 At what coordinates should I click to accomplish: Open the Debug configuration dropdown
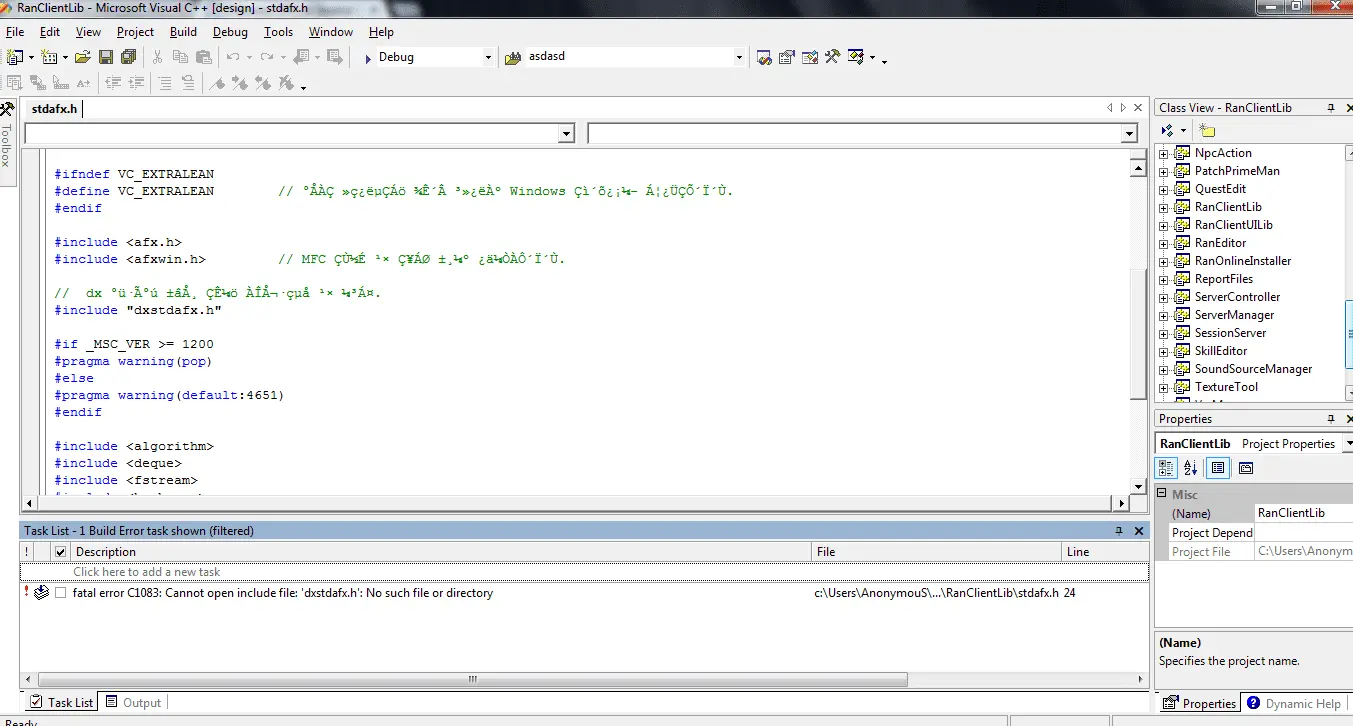click(x=488, y=57)
